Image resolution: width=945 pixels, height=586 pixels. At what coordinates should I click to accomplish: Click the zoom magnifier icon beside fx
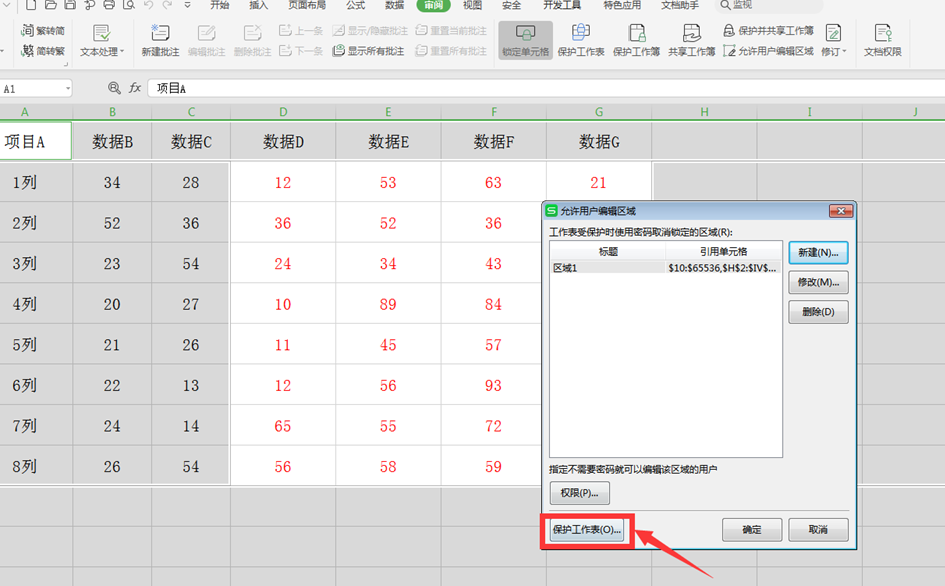[x=114, y=88]
